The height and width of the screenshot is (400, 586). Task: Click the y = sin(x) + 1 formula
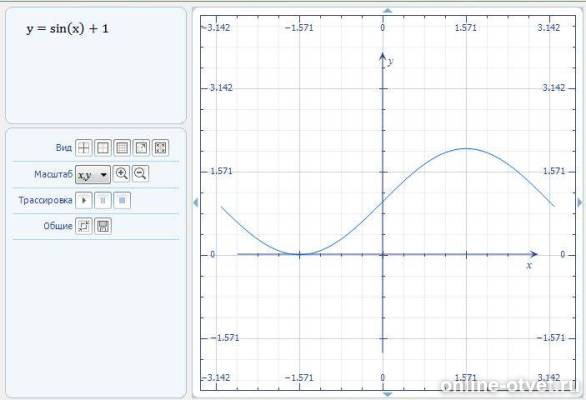point(67,29)
